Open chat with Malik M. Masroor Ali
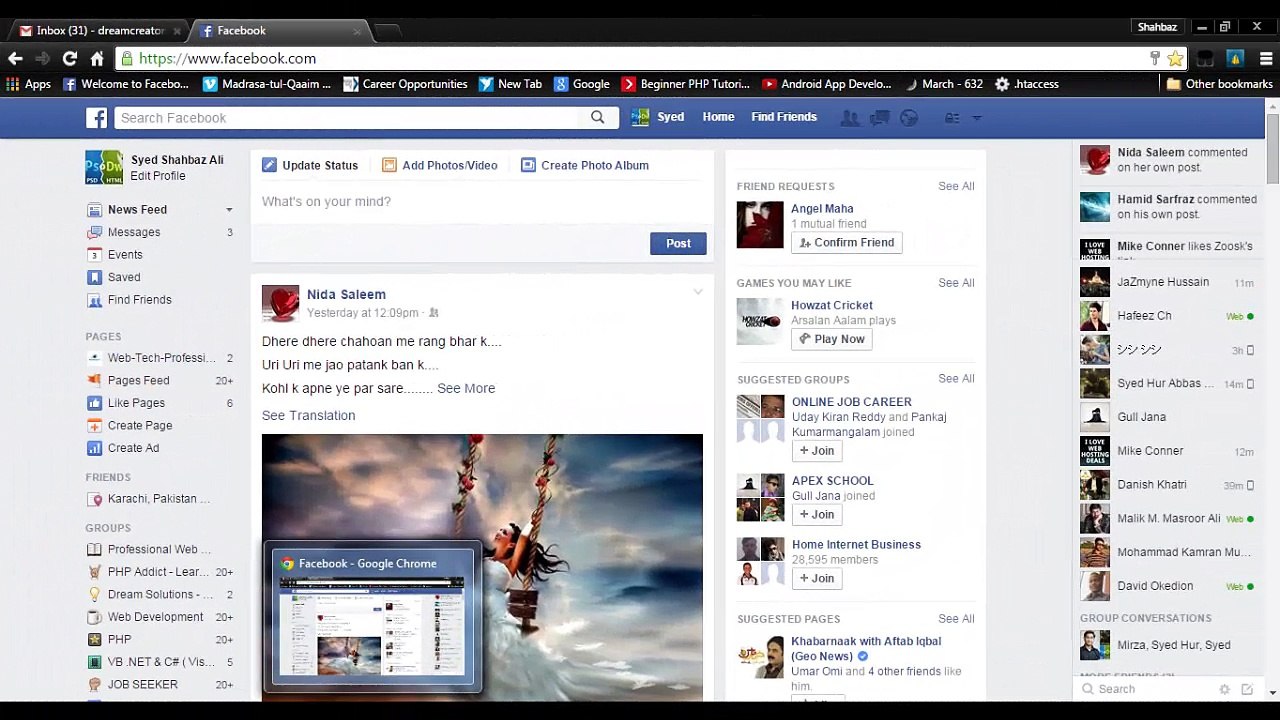The height and width of the screenshot is (720, 1280). pos(1167,519)
